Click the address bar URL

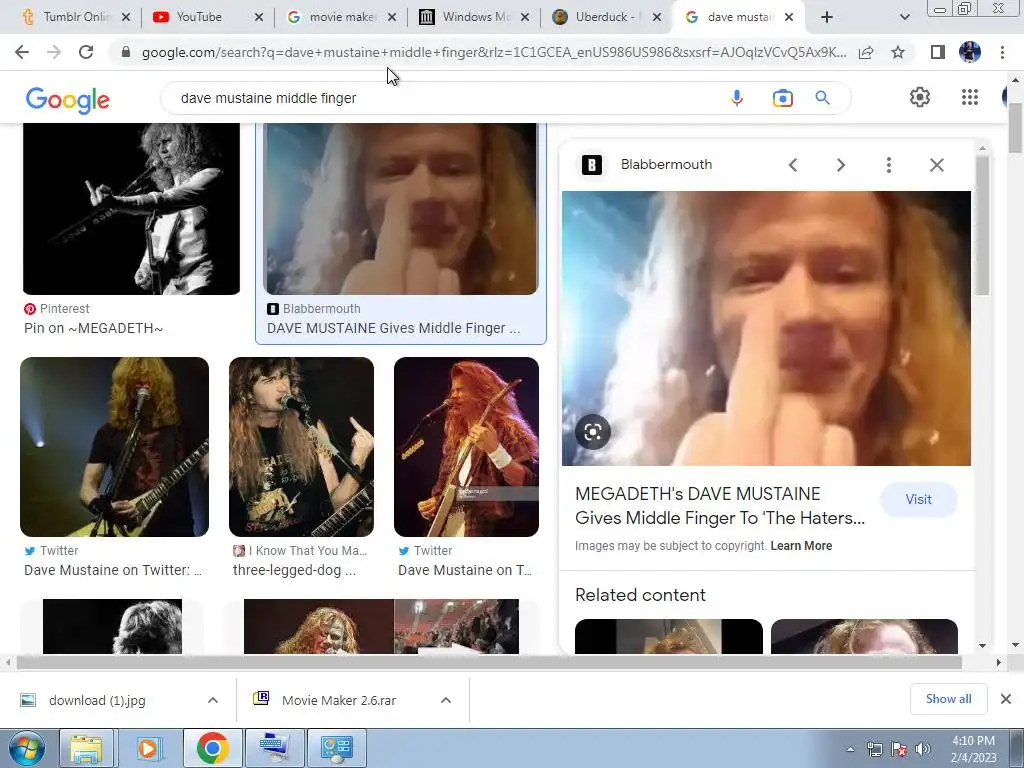tap(494, 52)
